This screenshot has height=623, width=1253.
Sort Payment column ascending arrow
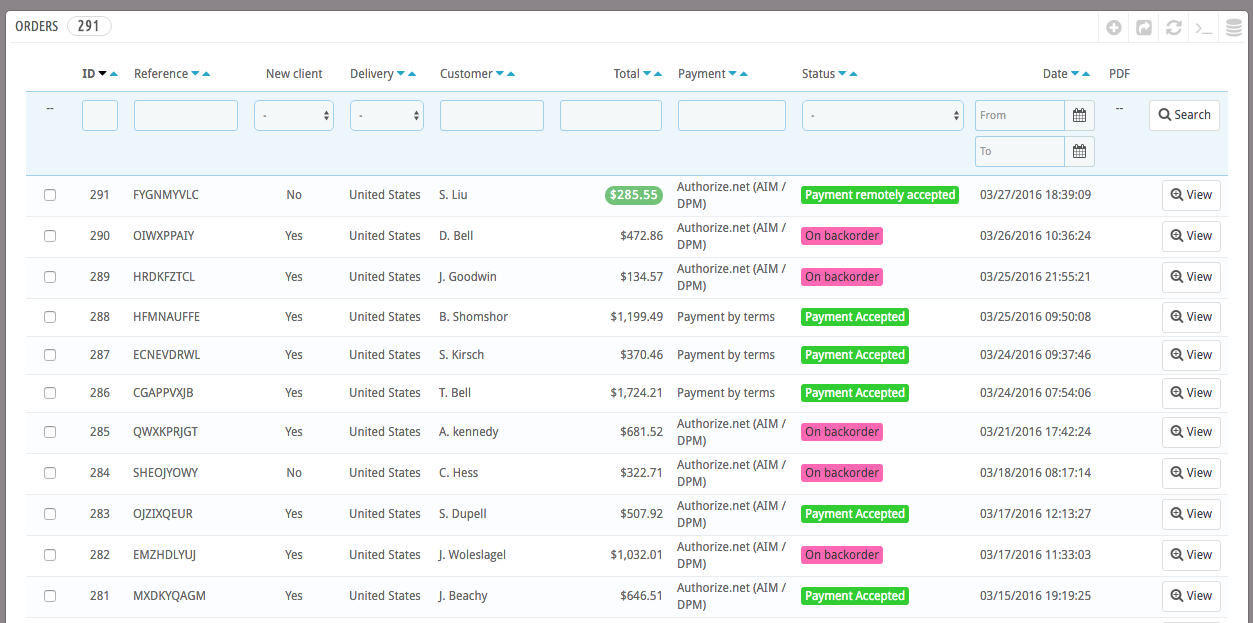pos(744,74)
